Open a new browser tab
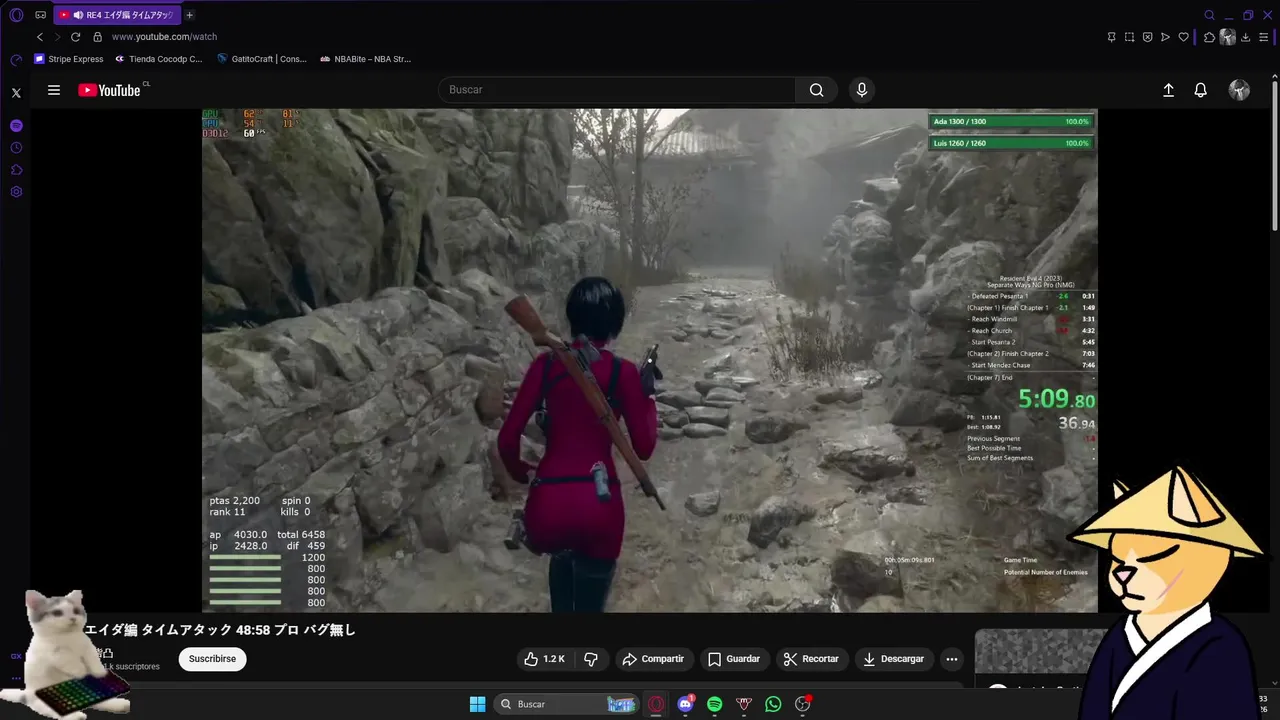This screenshot has width=1280, height=720. (189, 15)
